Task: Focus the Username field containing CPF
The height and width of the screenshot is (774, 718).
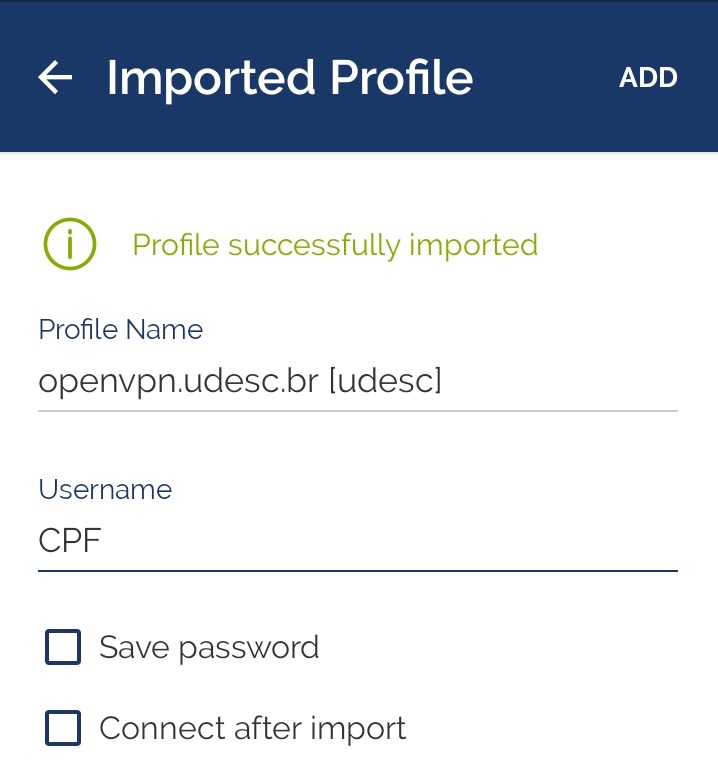Action: click(x=357, y=541)
